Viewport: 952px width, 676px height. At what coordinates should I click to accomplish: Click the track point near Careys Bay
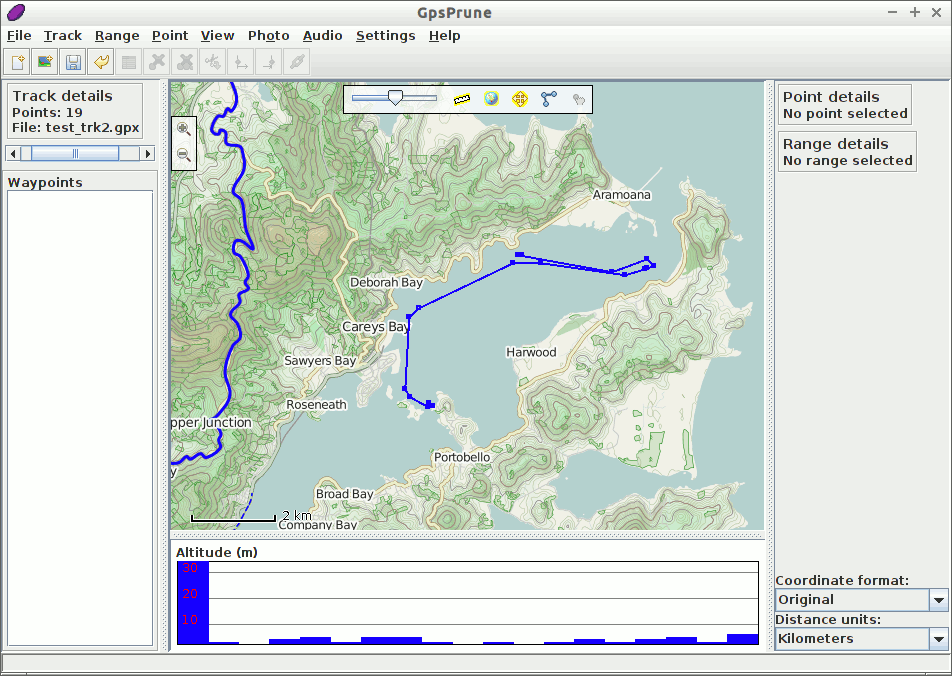409,316
